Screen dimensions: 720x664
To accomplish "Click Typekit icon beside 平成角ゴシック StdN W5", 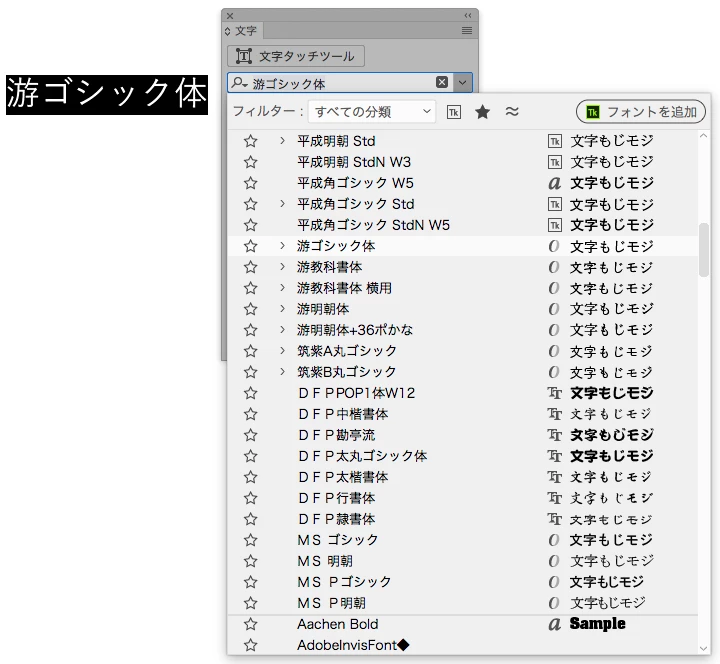I will coord(555,225).
